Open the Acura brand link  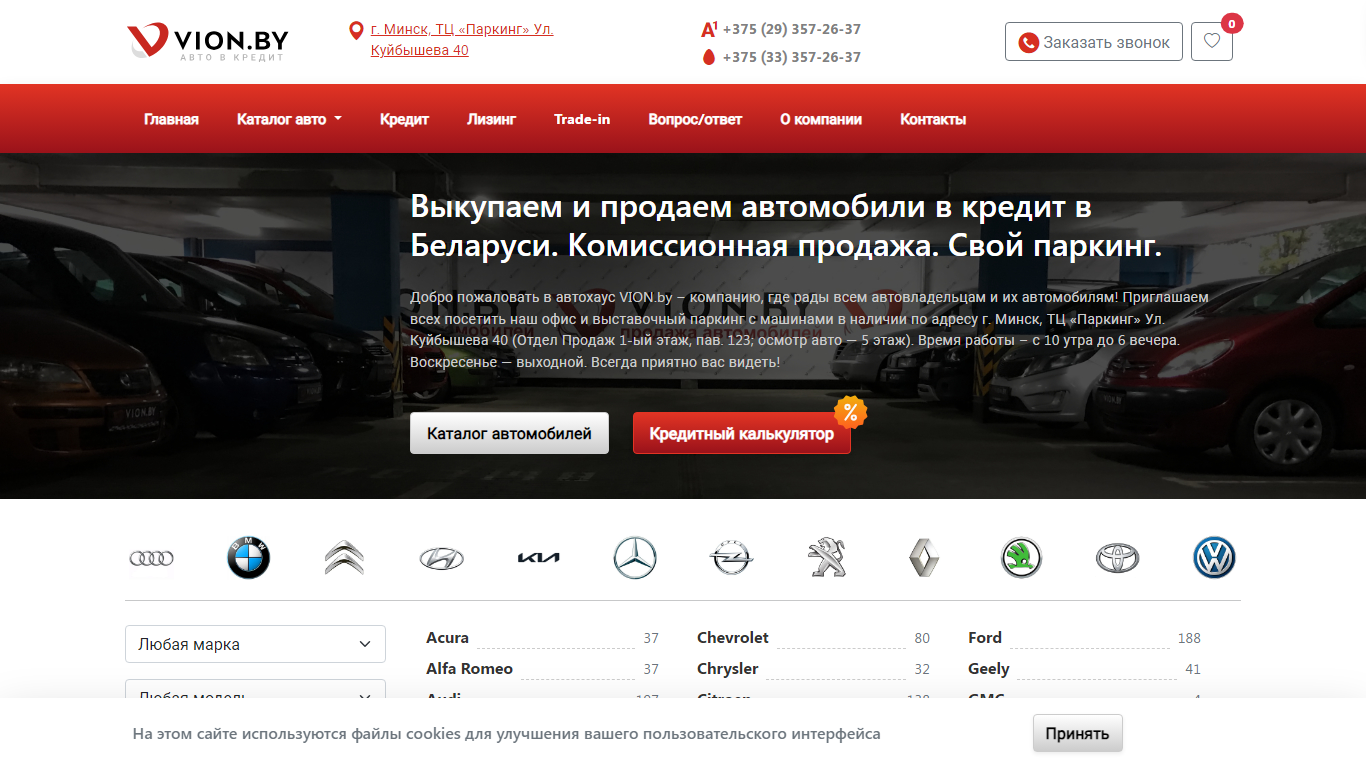(x=447, y=637)
